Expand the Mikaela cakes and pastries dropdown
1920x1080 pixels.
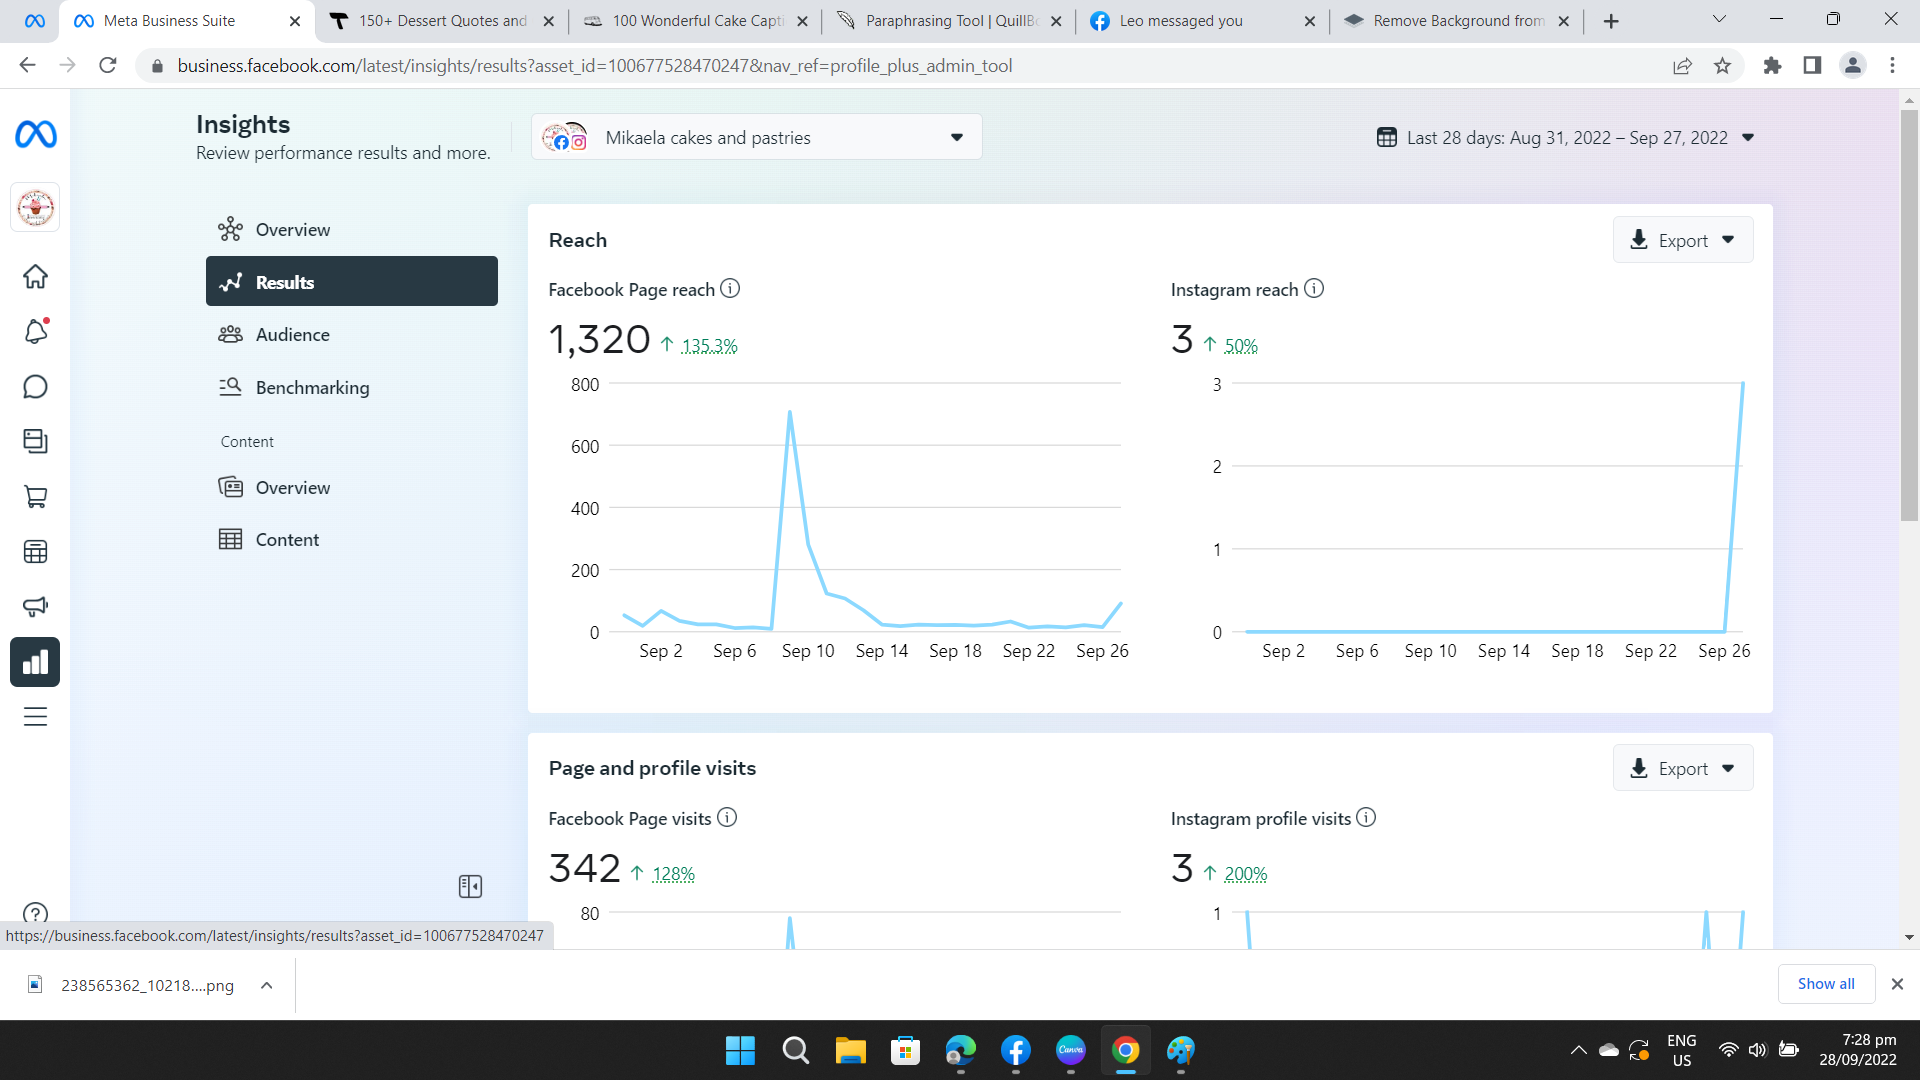pyautogui.click(x=756, y=138)
